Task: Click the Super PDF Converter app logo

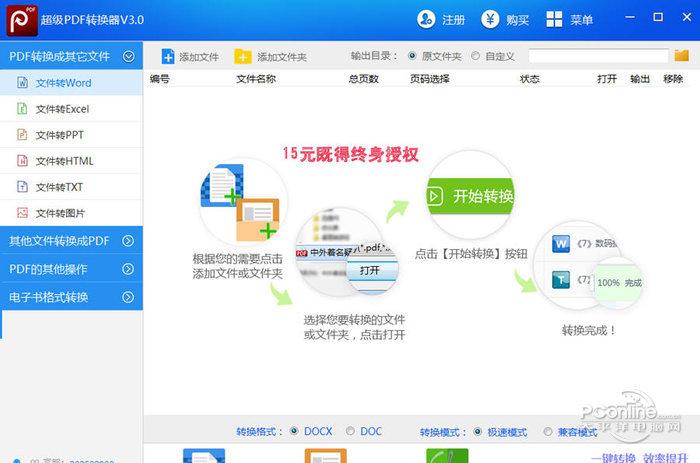Action: tap(22, 20)
